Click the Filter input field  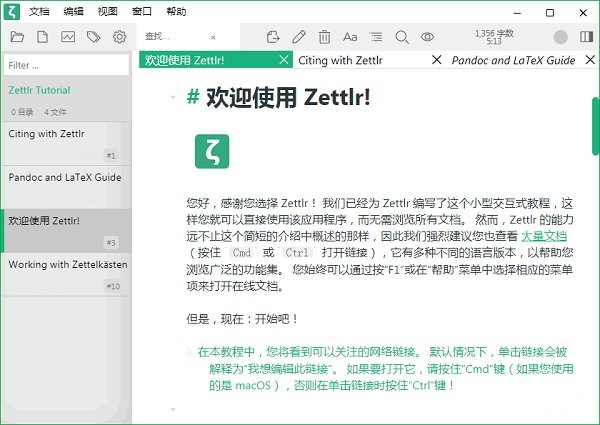(67, 65)
